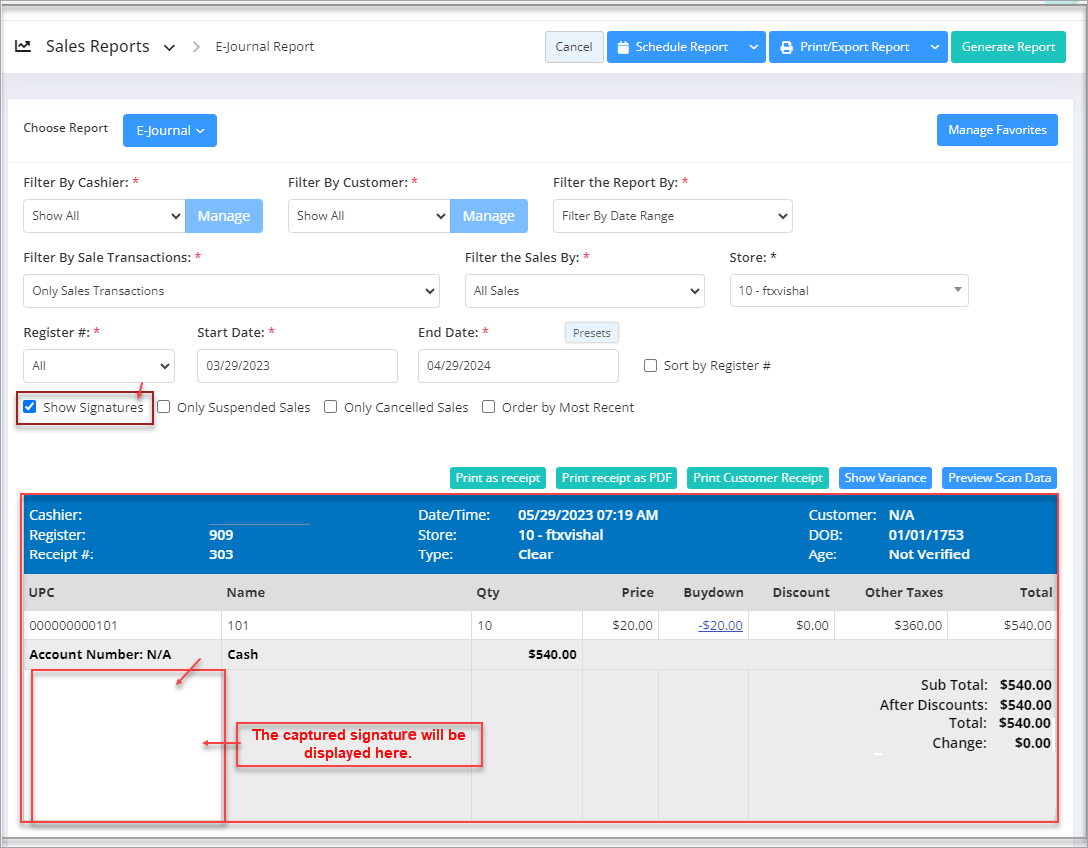Click the Age status Not Verified
Image resolution: width=1088 pixels, height=848 pixels.
click(x=929, y=554)
